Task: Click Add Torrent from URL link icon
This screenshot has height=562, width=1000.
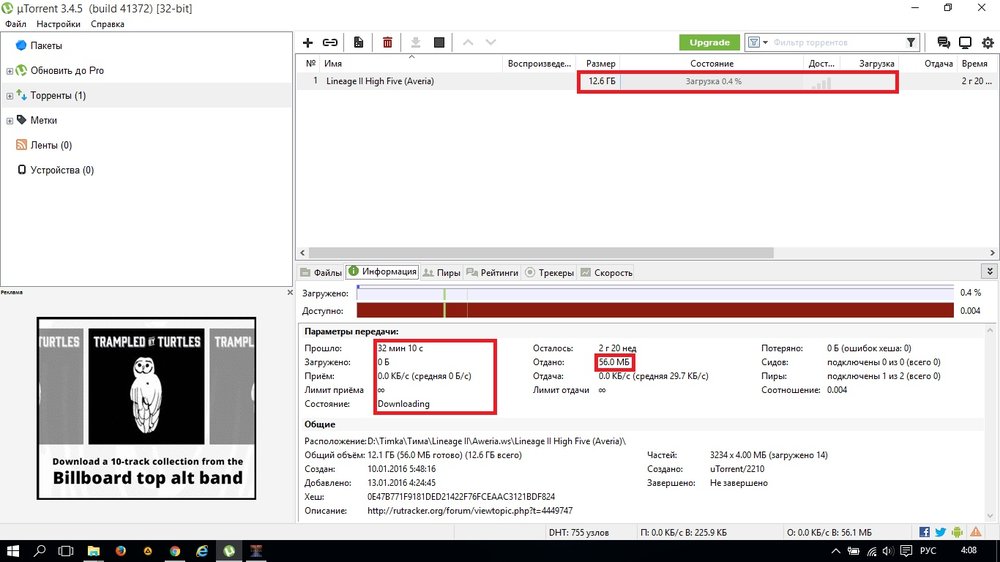Action: click(330, 43)
